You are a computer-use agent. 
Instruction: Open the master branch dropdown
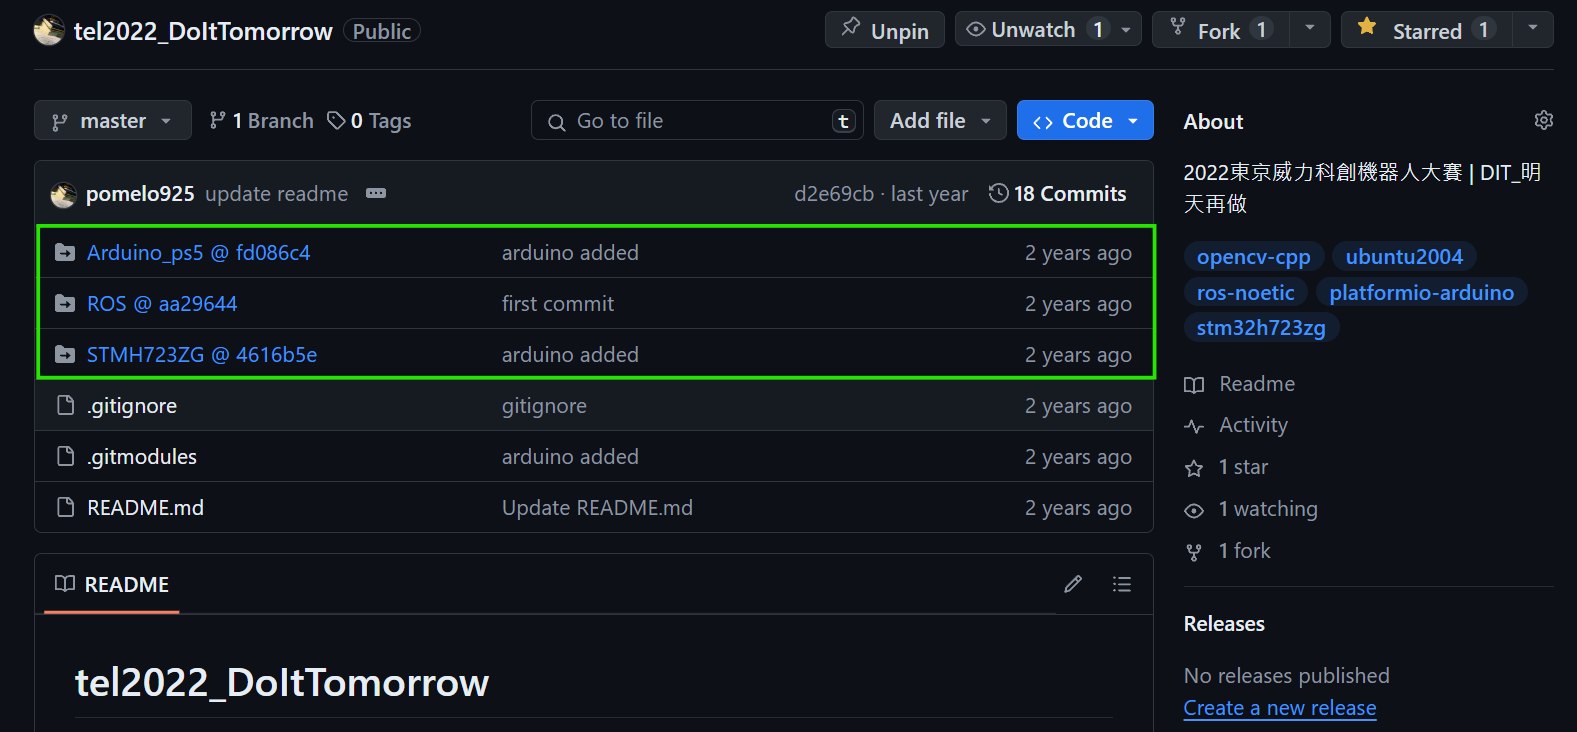(x=113, y=120)
